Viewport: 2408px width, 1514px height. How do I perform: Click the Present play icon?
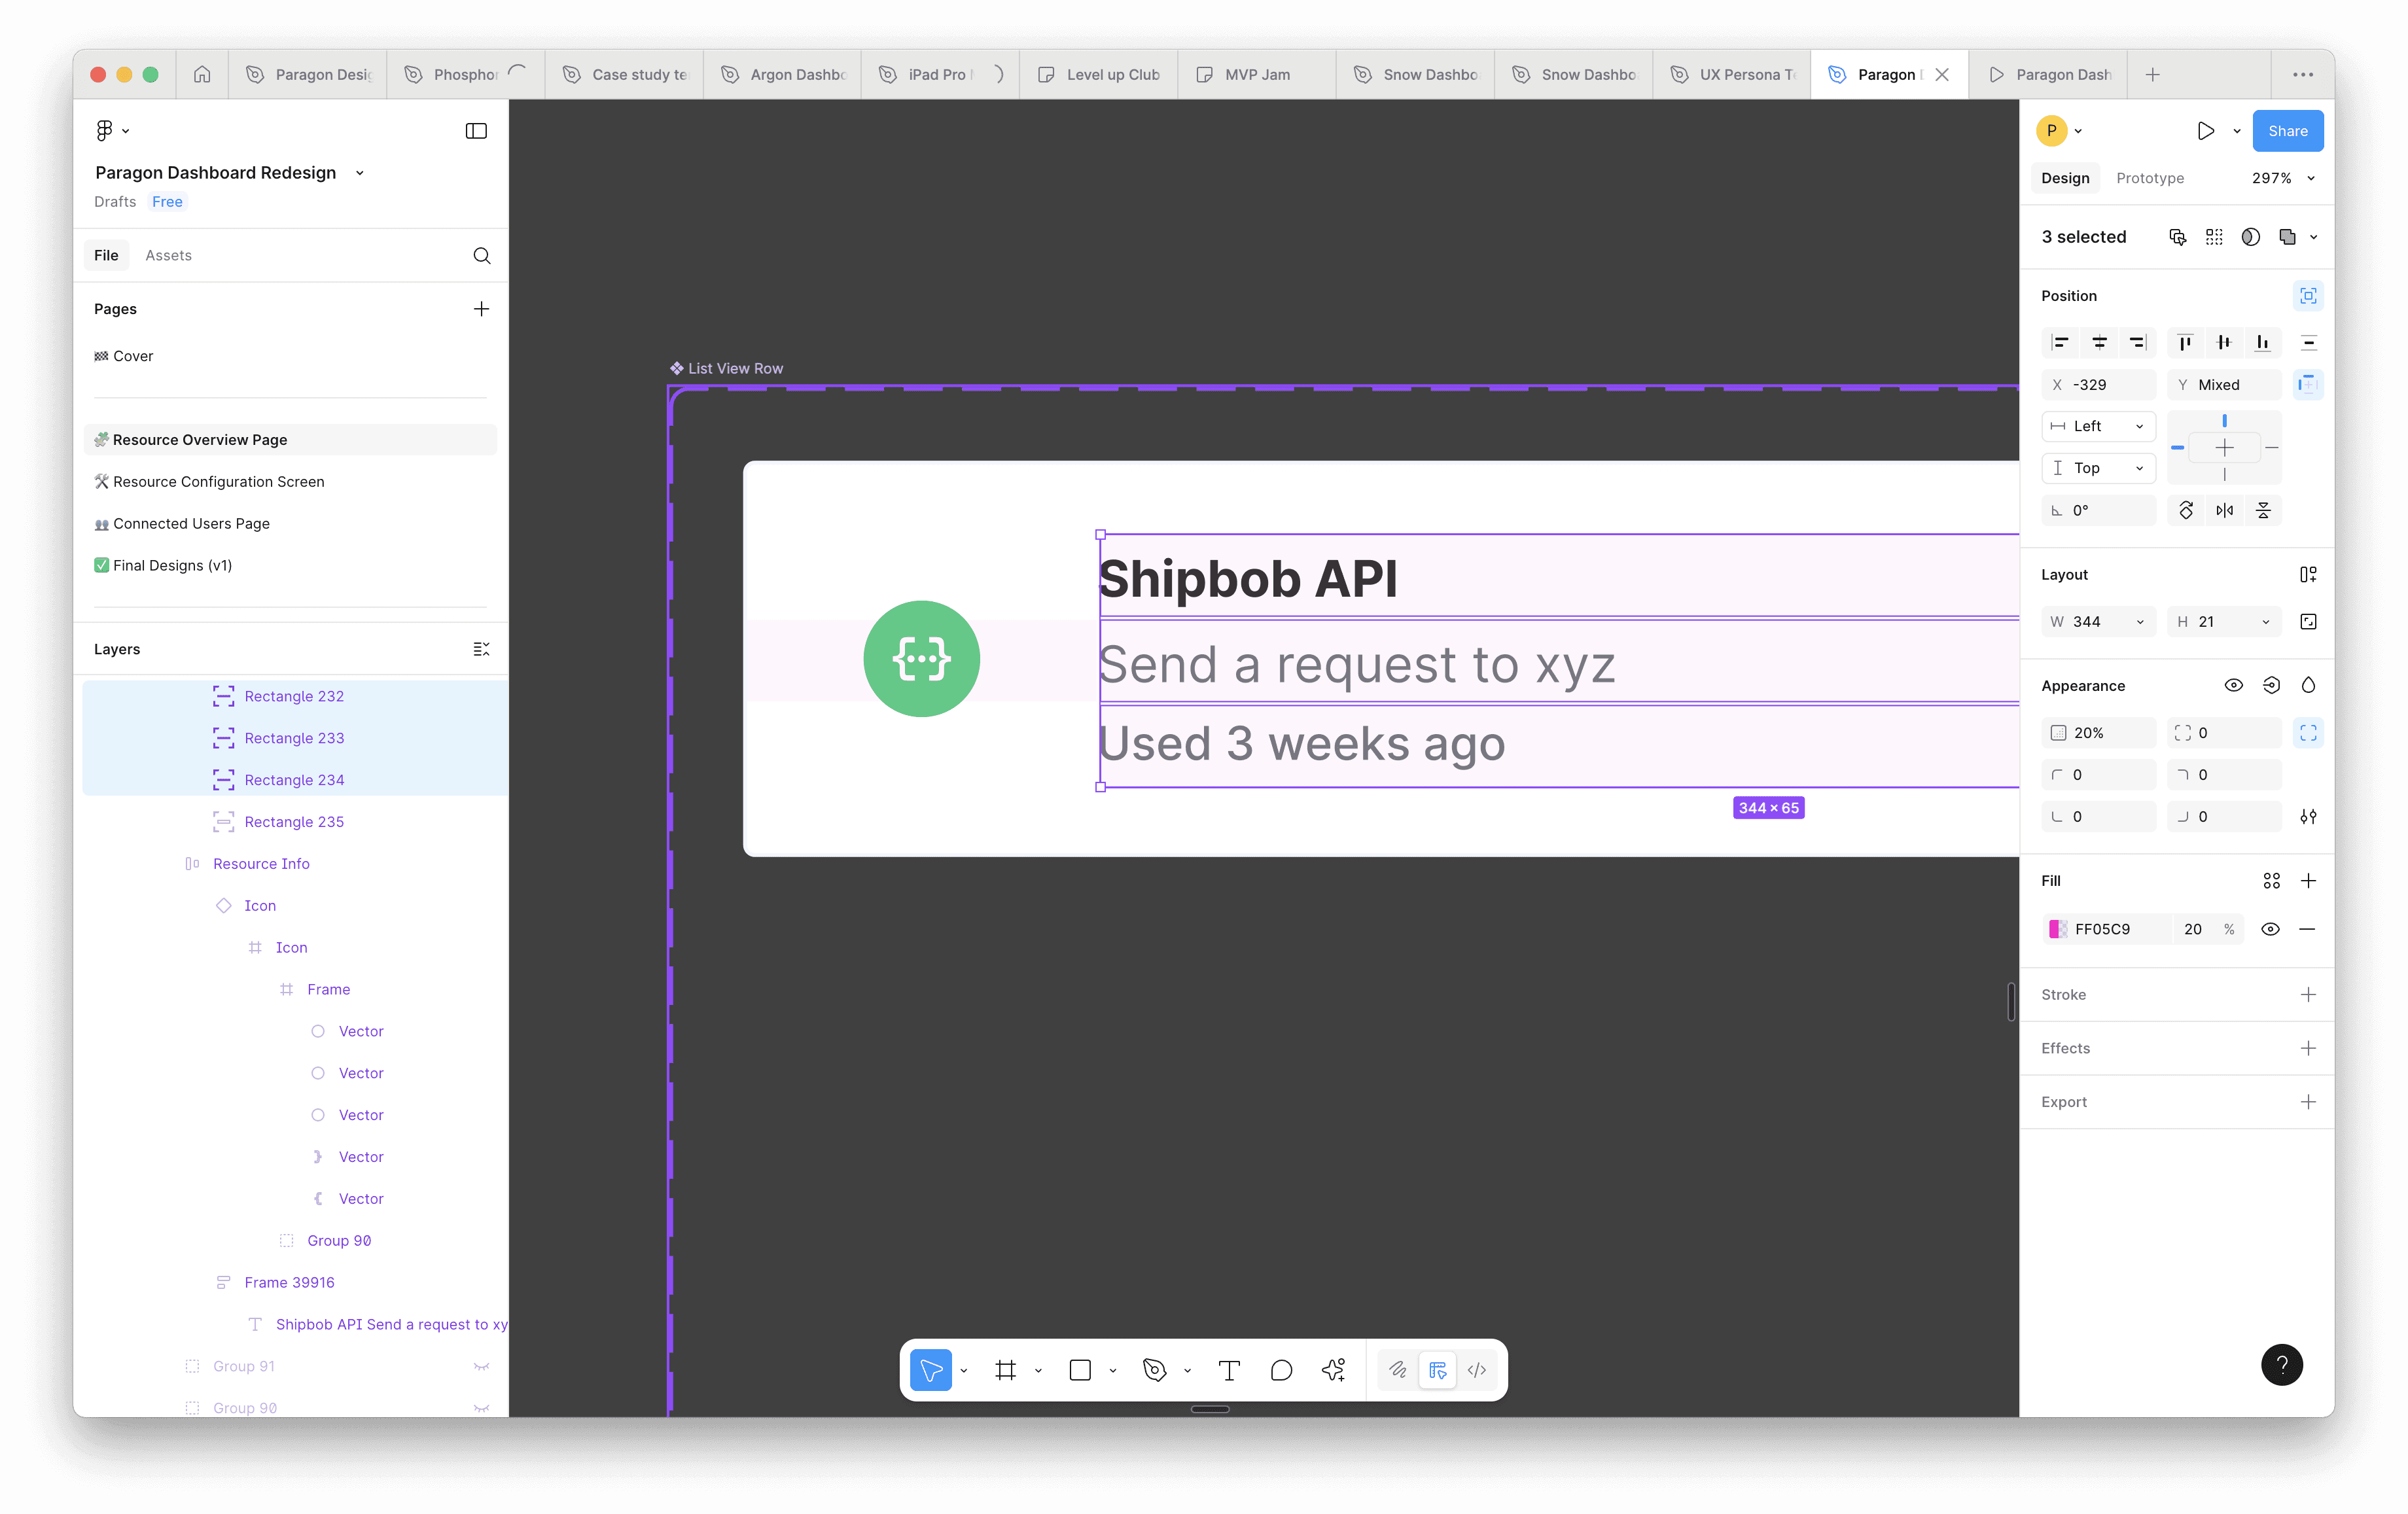click(x=2205, y=131)
